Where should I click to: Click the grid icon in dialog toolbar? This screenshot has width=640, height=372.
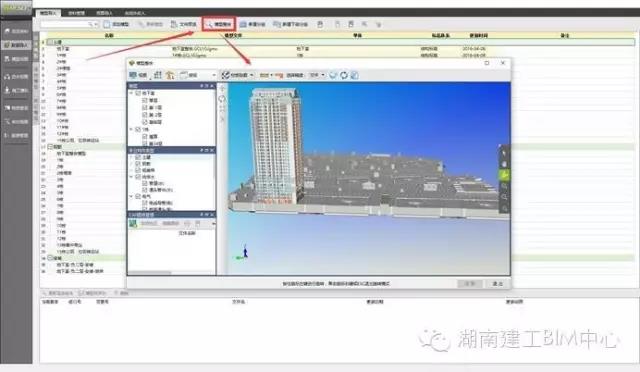(x=158, y=75)
